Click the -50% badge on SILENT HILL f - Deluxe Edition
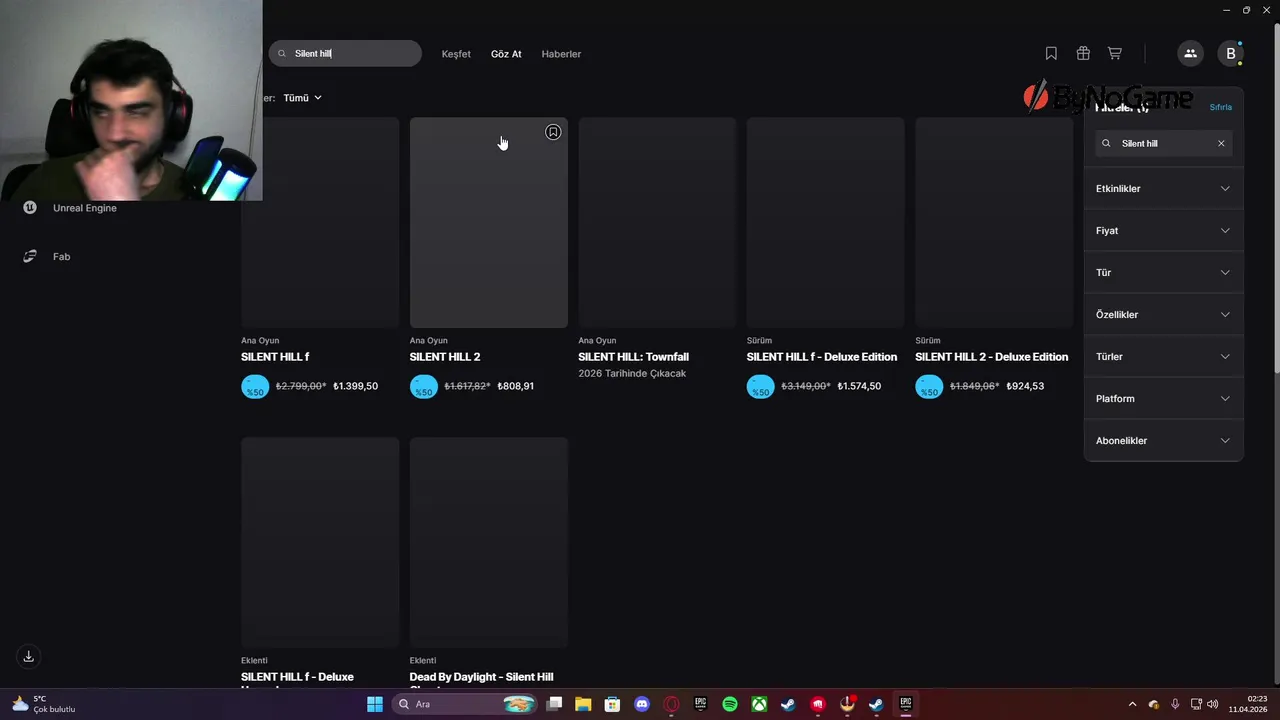The height and width of the screenshot is (720, 1280). (761, 387)
